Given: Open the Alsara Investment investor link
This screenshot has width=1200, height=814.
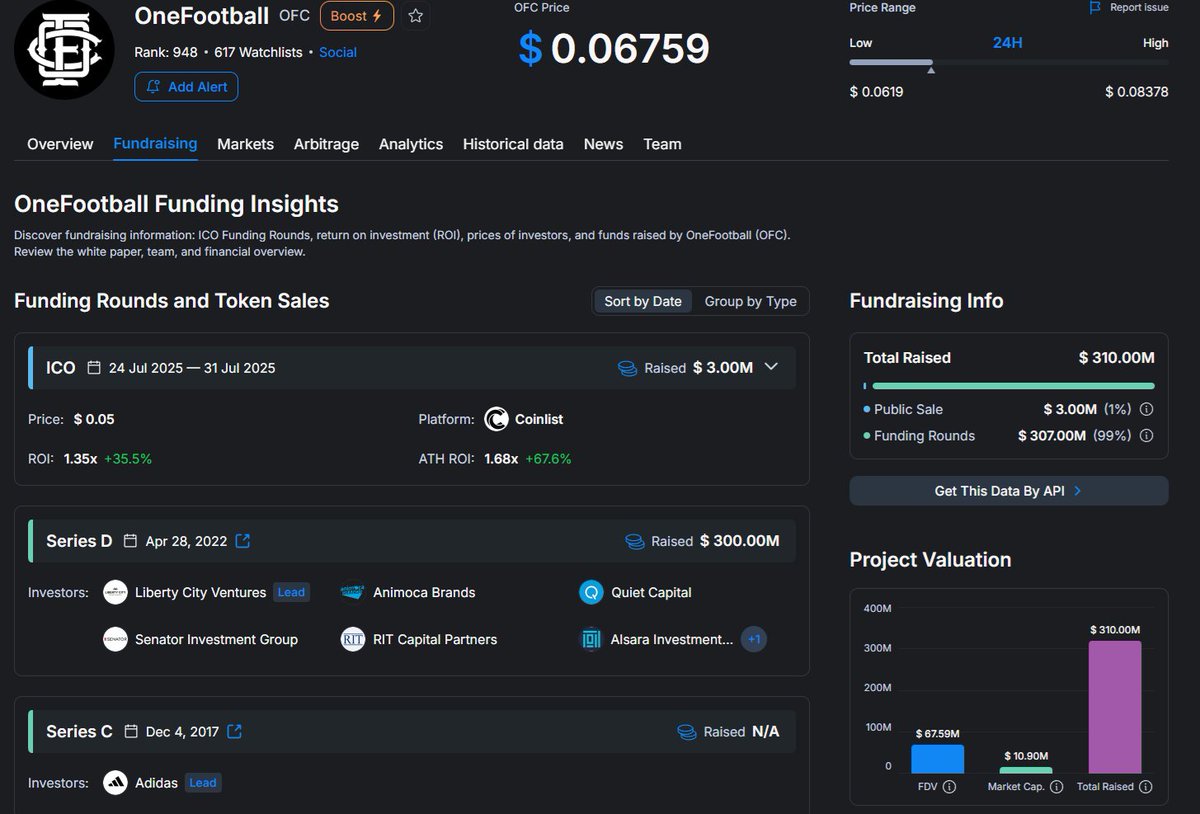Looking at the screenshot, I should pyautogui.click(x=672, y=639).
